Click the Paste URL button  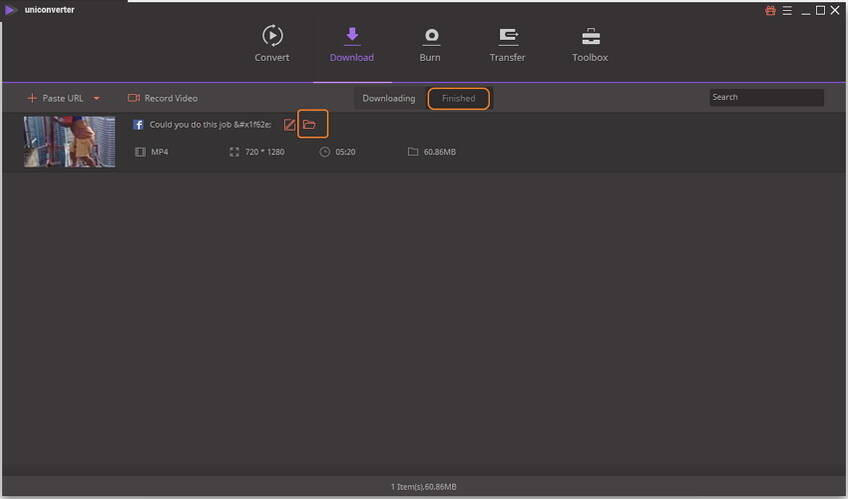55,98
